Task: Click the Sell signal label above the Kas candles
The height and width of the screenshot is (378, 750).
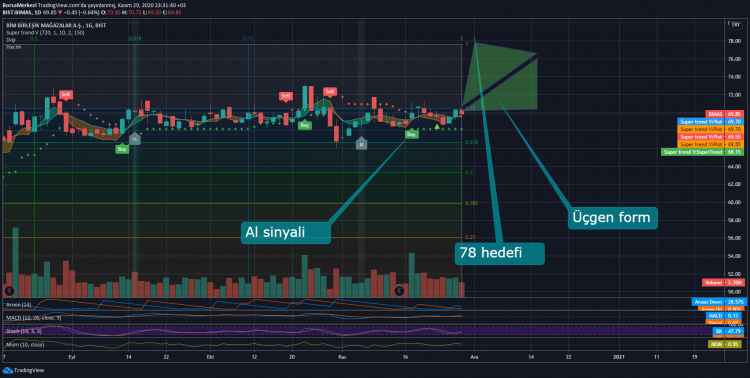Action: click(x=330, y=91)
